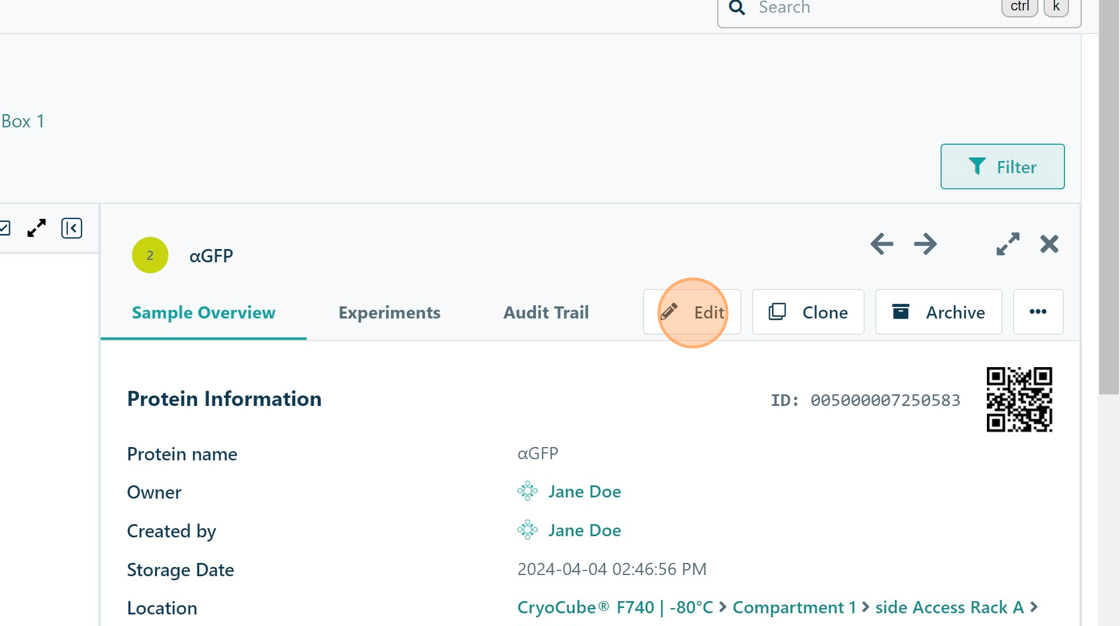Click the Storage Date label
The image size is (1120, 626).
click(x=180, y=570)
